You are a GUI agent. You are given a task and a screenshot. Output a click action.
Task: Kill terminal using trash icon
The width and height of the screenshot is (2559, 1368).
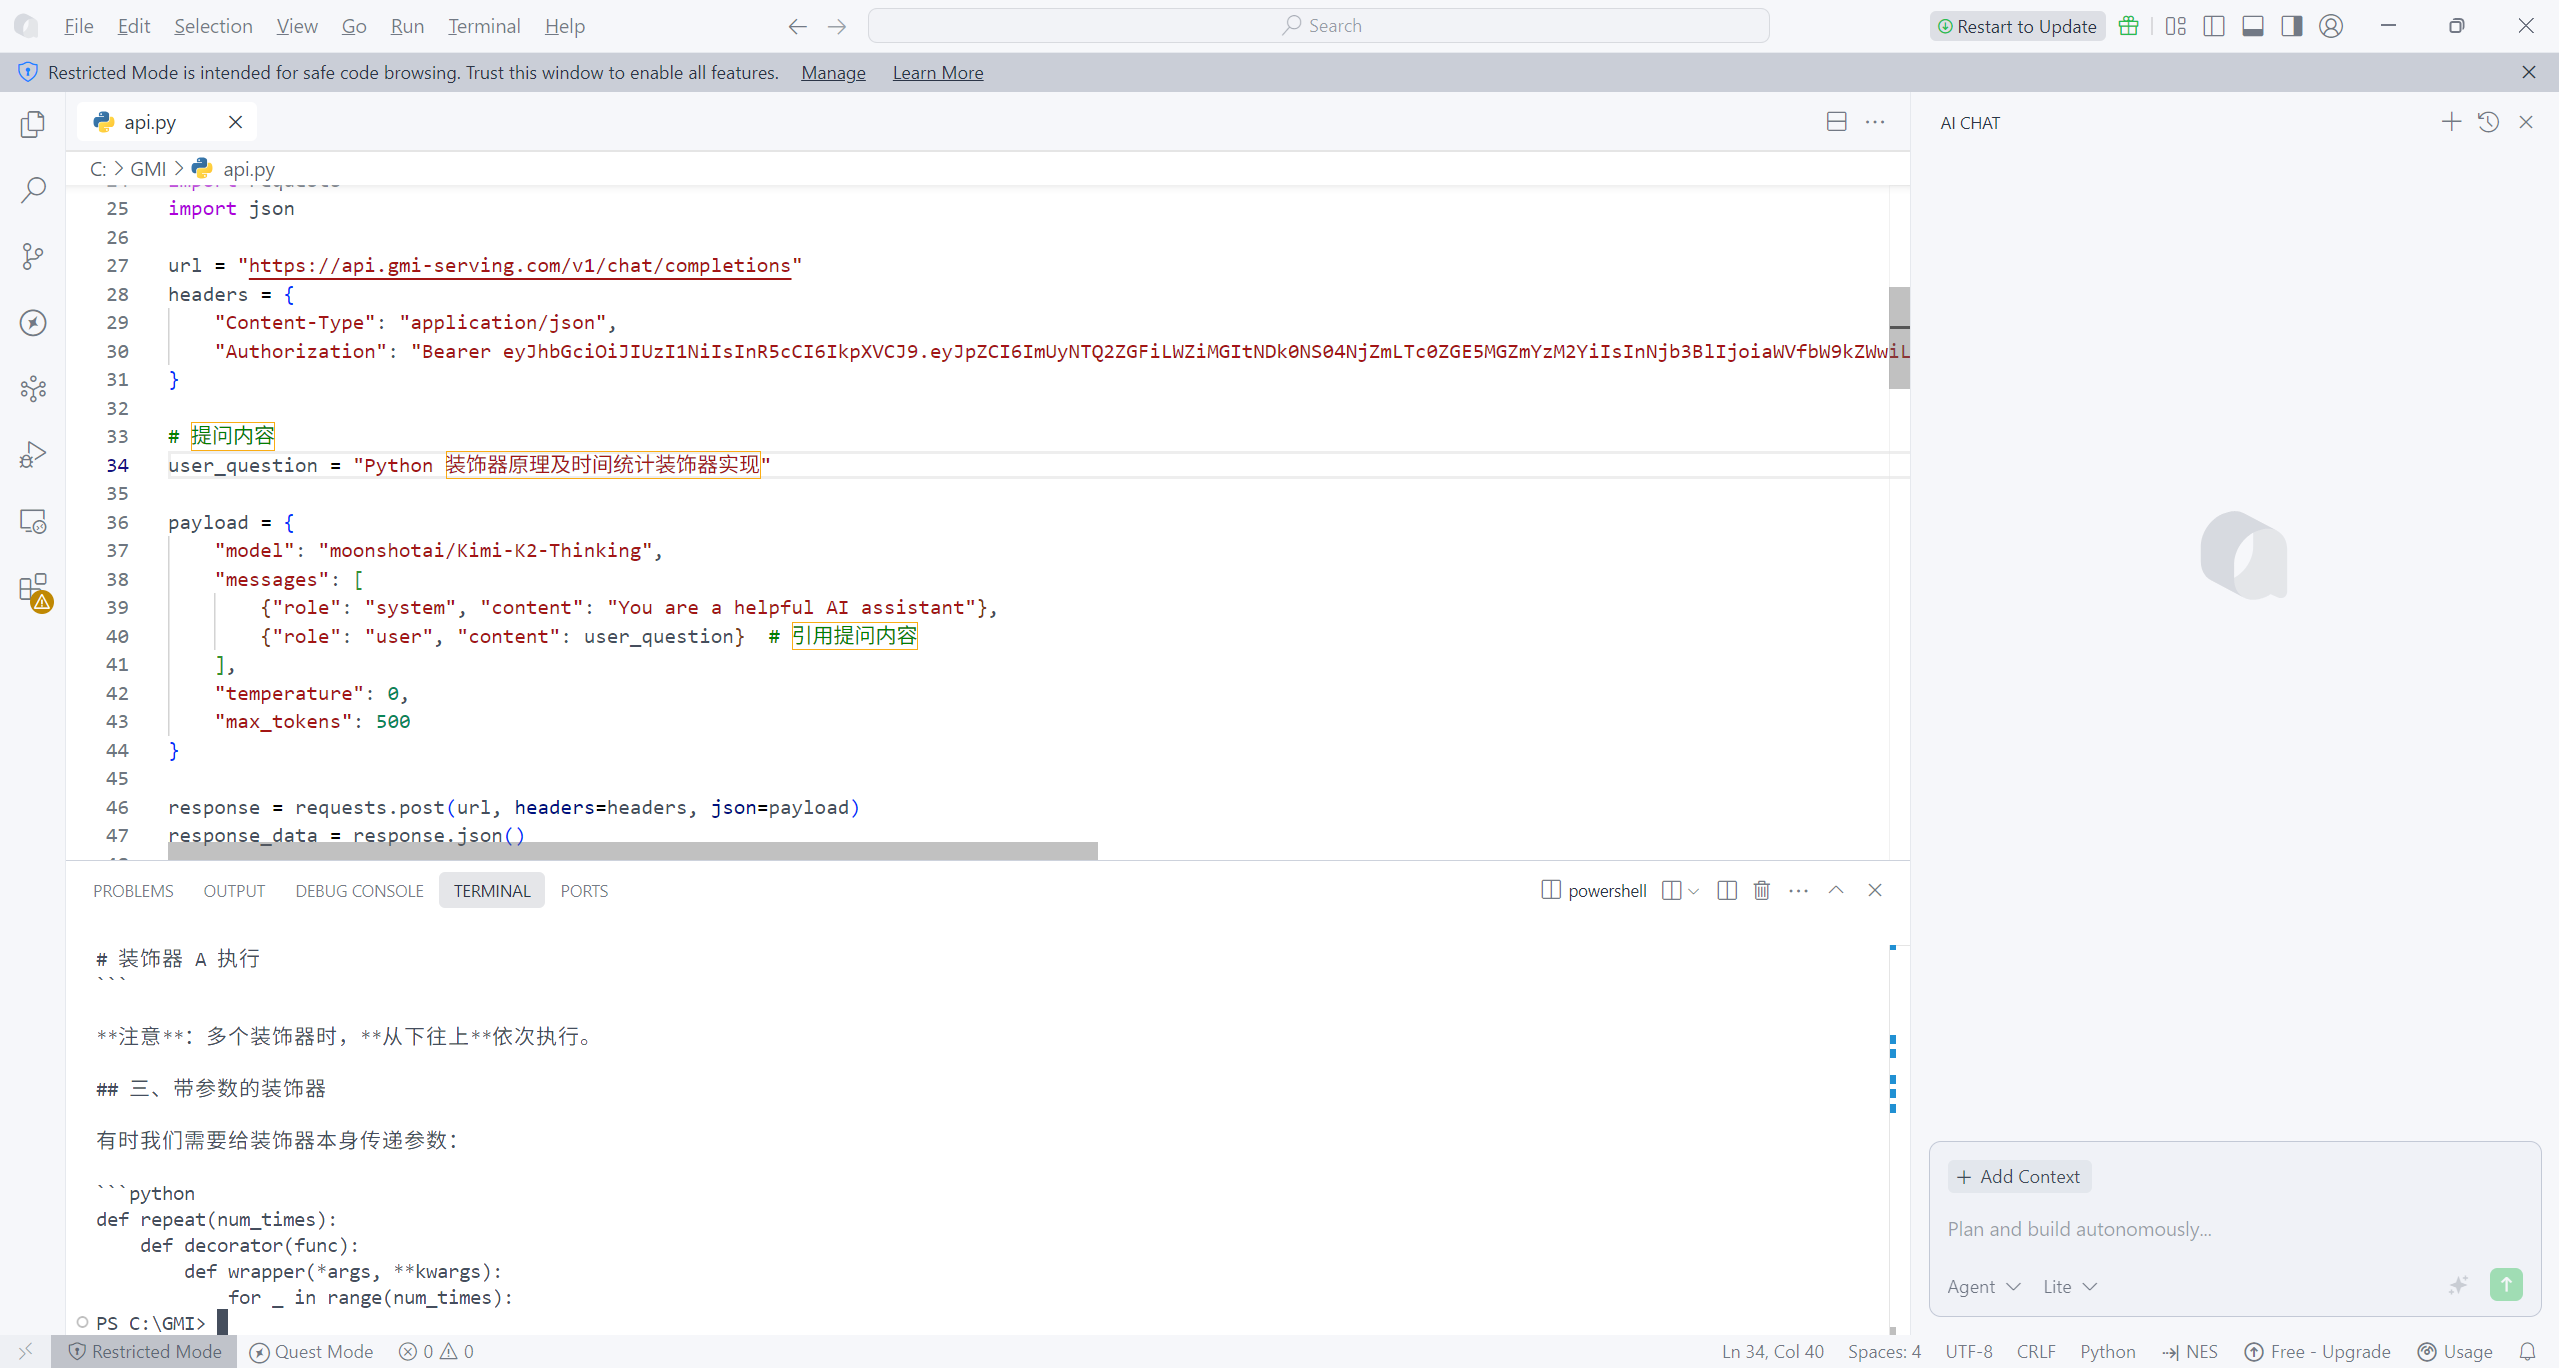pyautogui.click(x=1762, y=890)
